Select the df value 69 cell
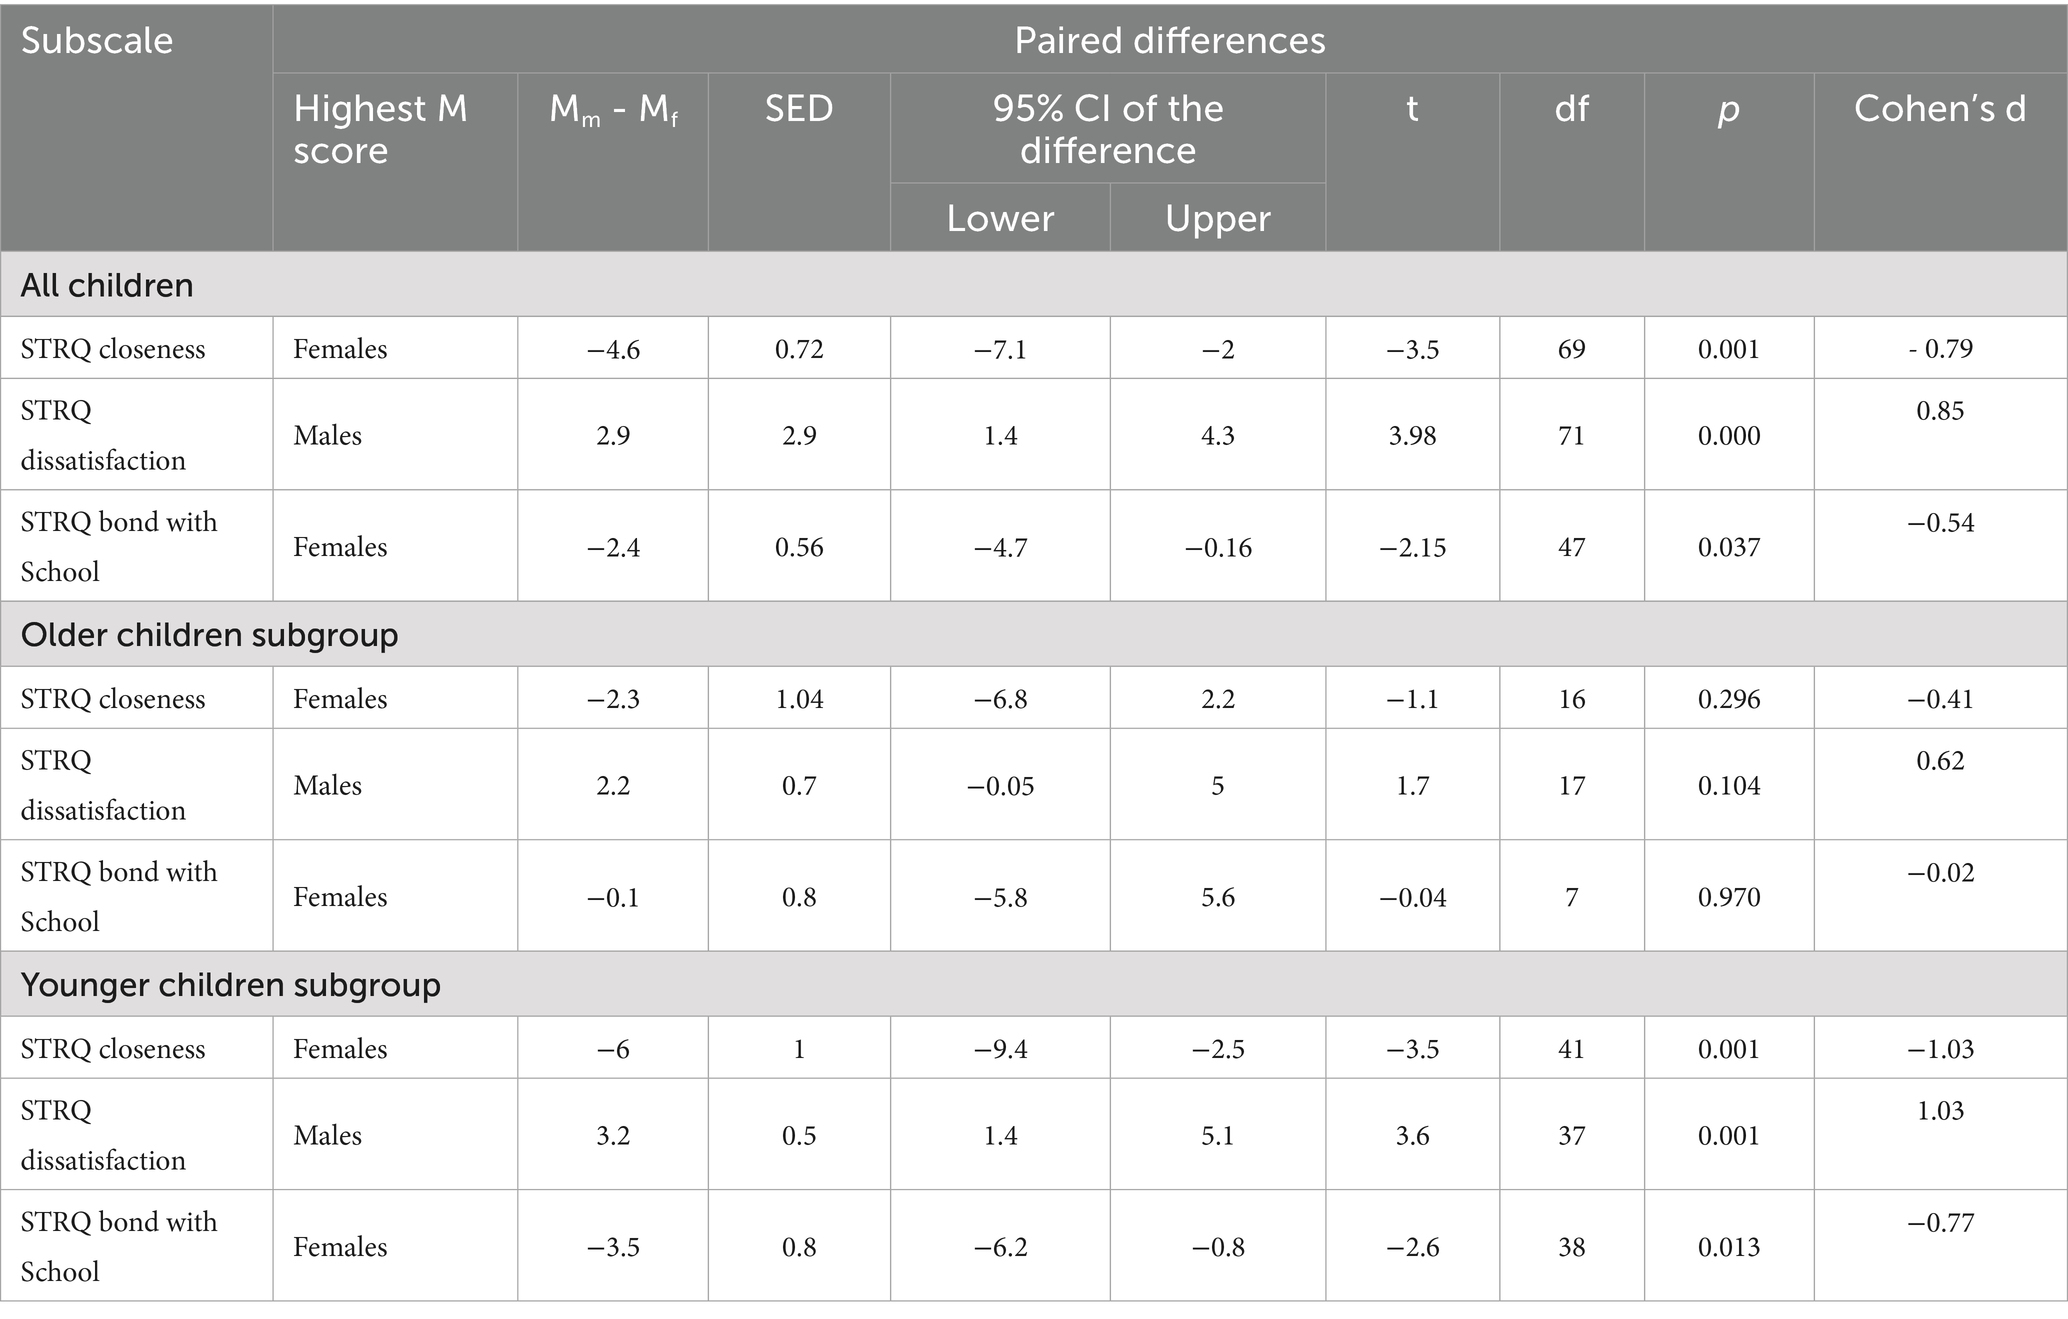2068x1319 pixels. point(1571,349)
